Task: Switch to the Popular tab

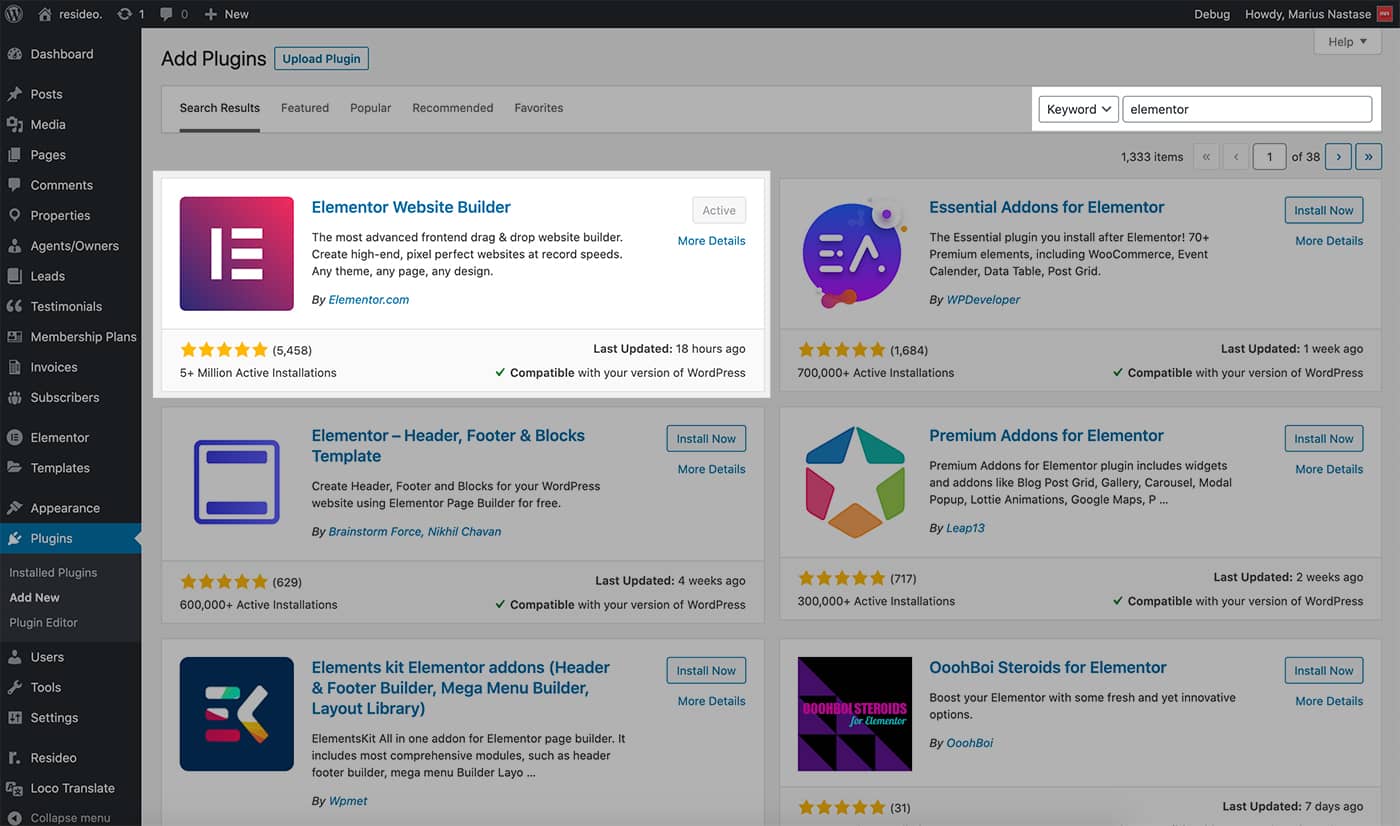Action: coord(370,108)
